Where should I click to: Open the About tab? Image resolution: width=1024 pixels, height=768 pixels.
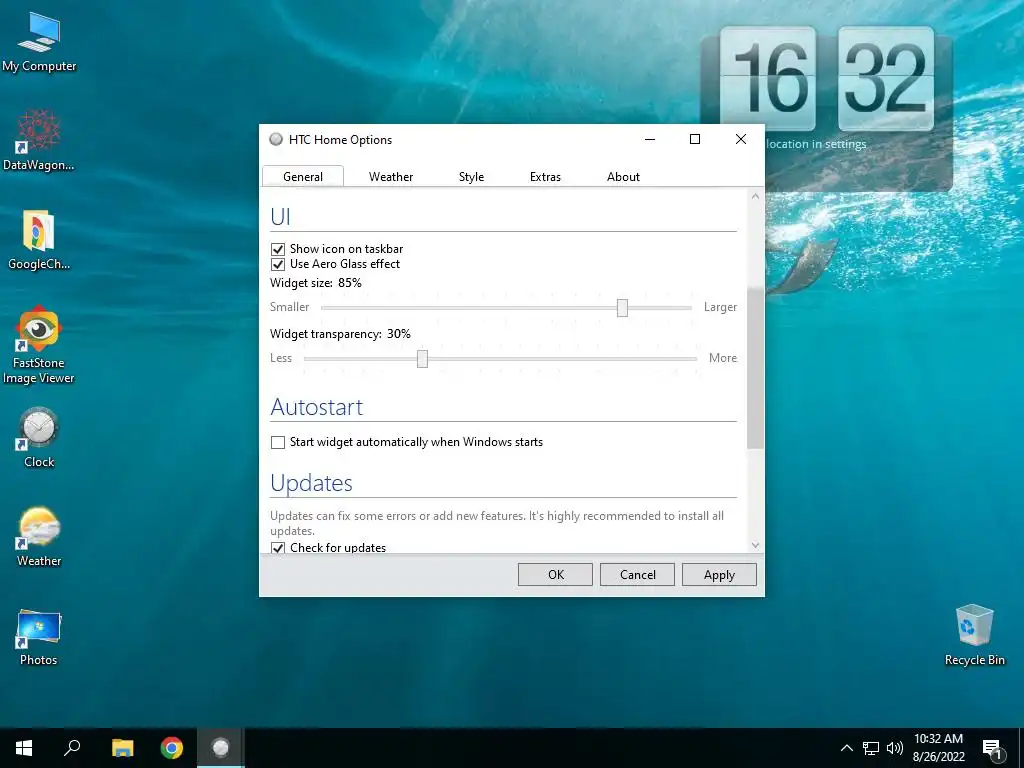623,176
